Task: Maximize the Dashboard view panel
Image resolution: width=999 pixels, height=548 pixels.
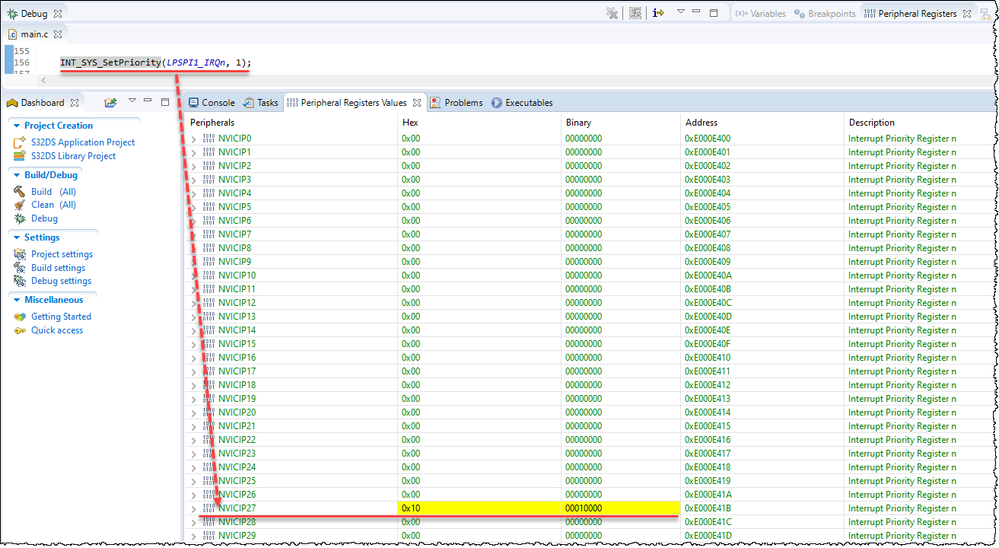Action: (x=164, y=101)
